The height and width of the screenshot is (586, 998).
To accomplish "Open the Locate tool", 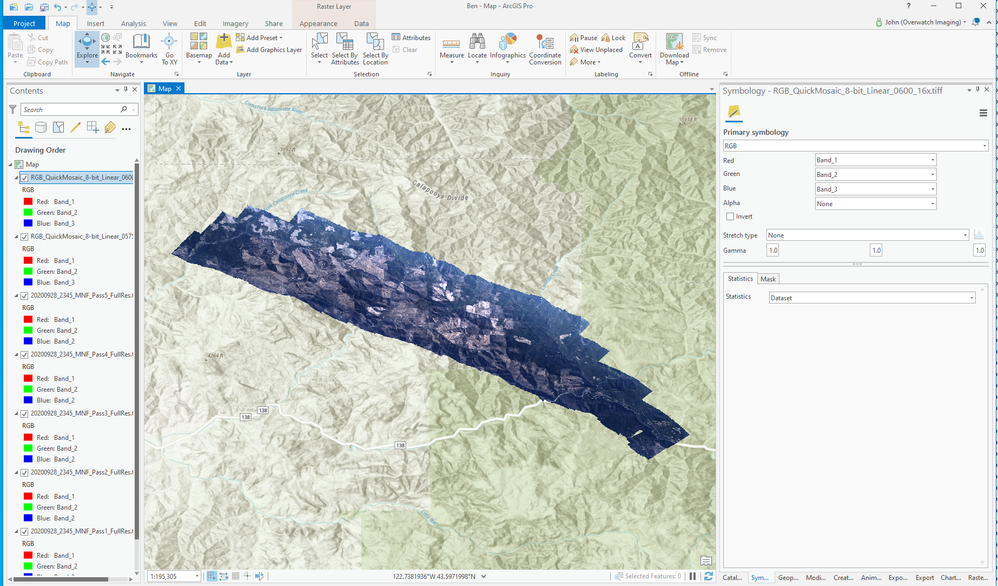I will tap(477, 48).
